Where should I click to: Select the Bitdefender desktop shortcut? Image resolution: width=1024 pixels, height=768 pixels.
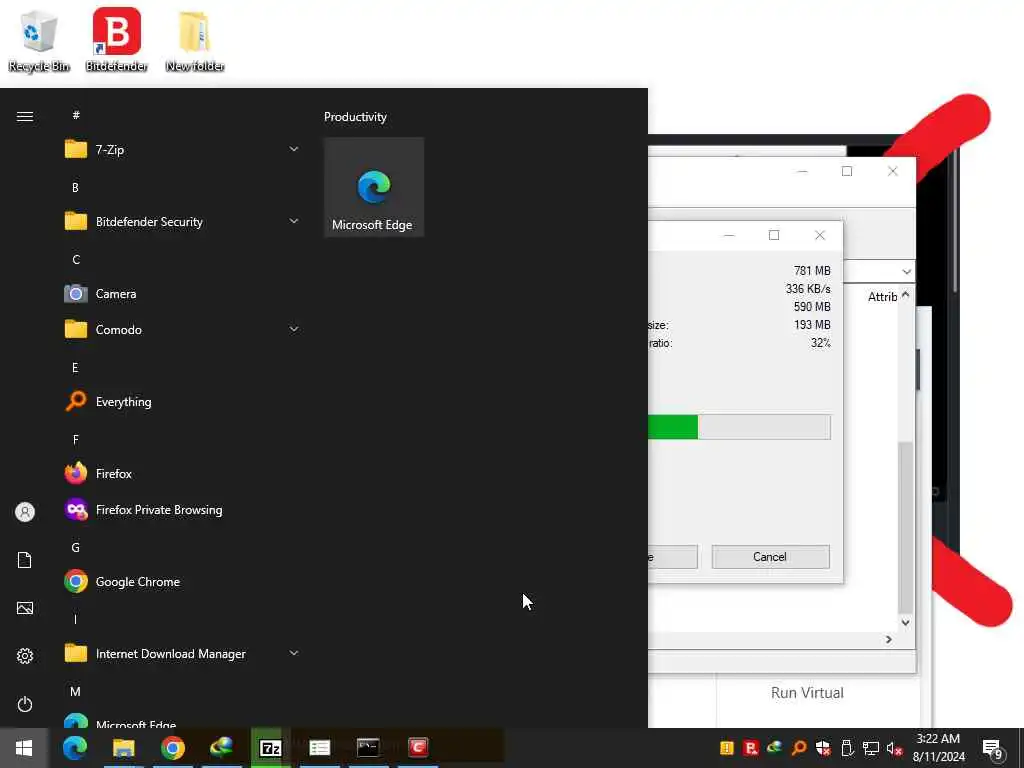click(x=116, y=40)
